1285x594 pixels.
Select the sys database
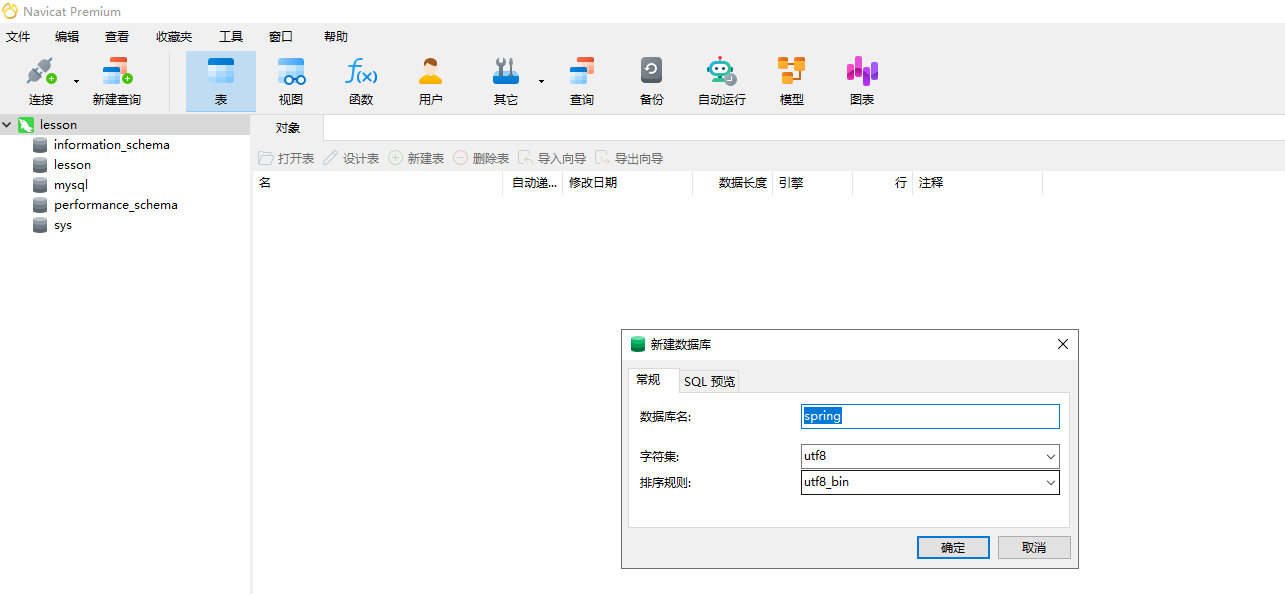point(63,225)
